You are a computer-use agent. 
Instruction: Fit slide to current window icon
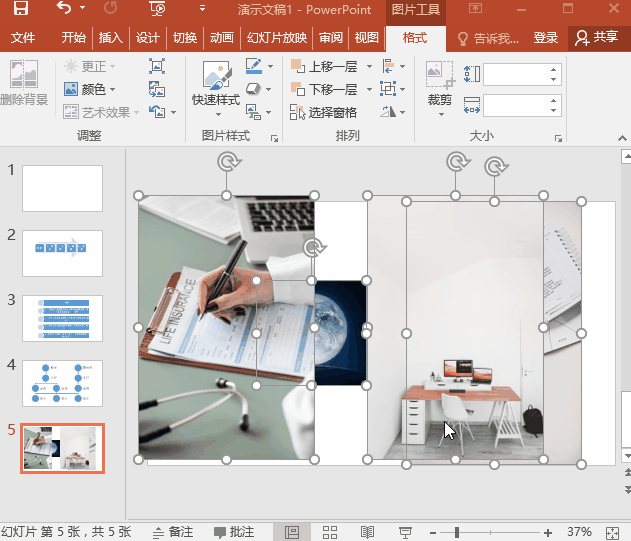[x=612, y=532]
